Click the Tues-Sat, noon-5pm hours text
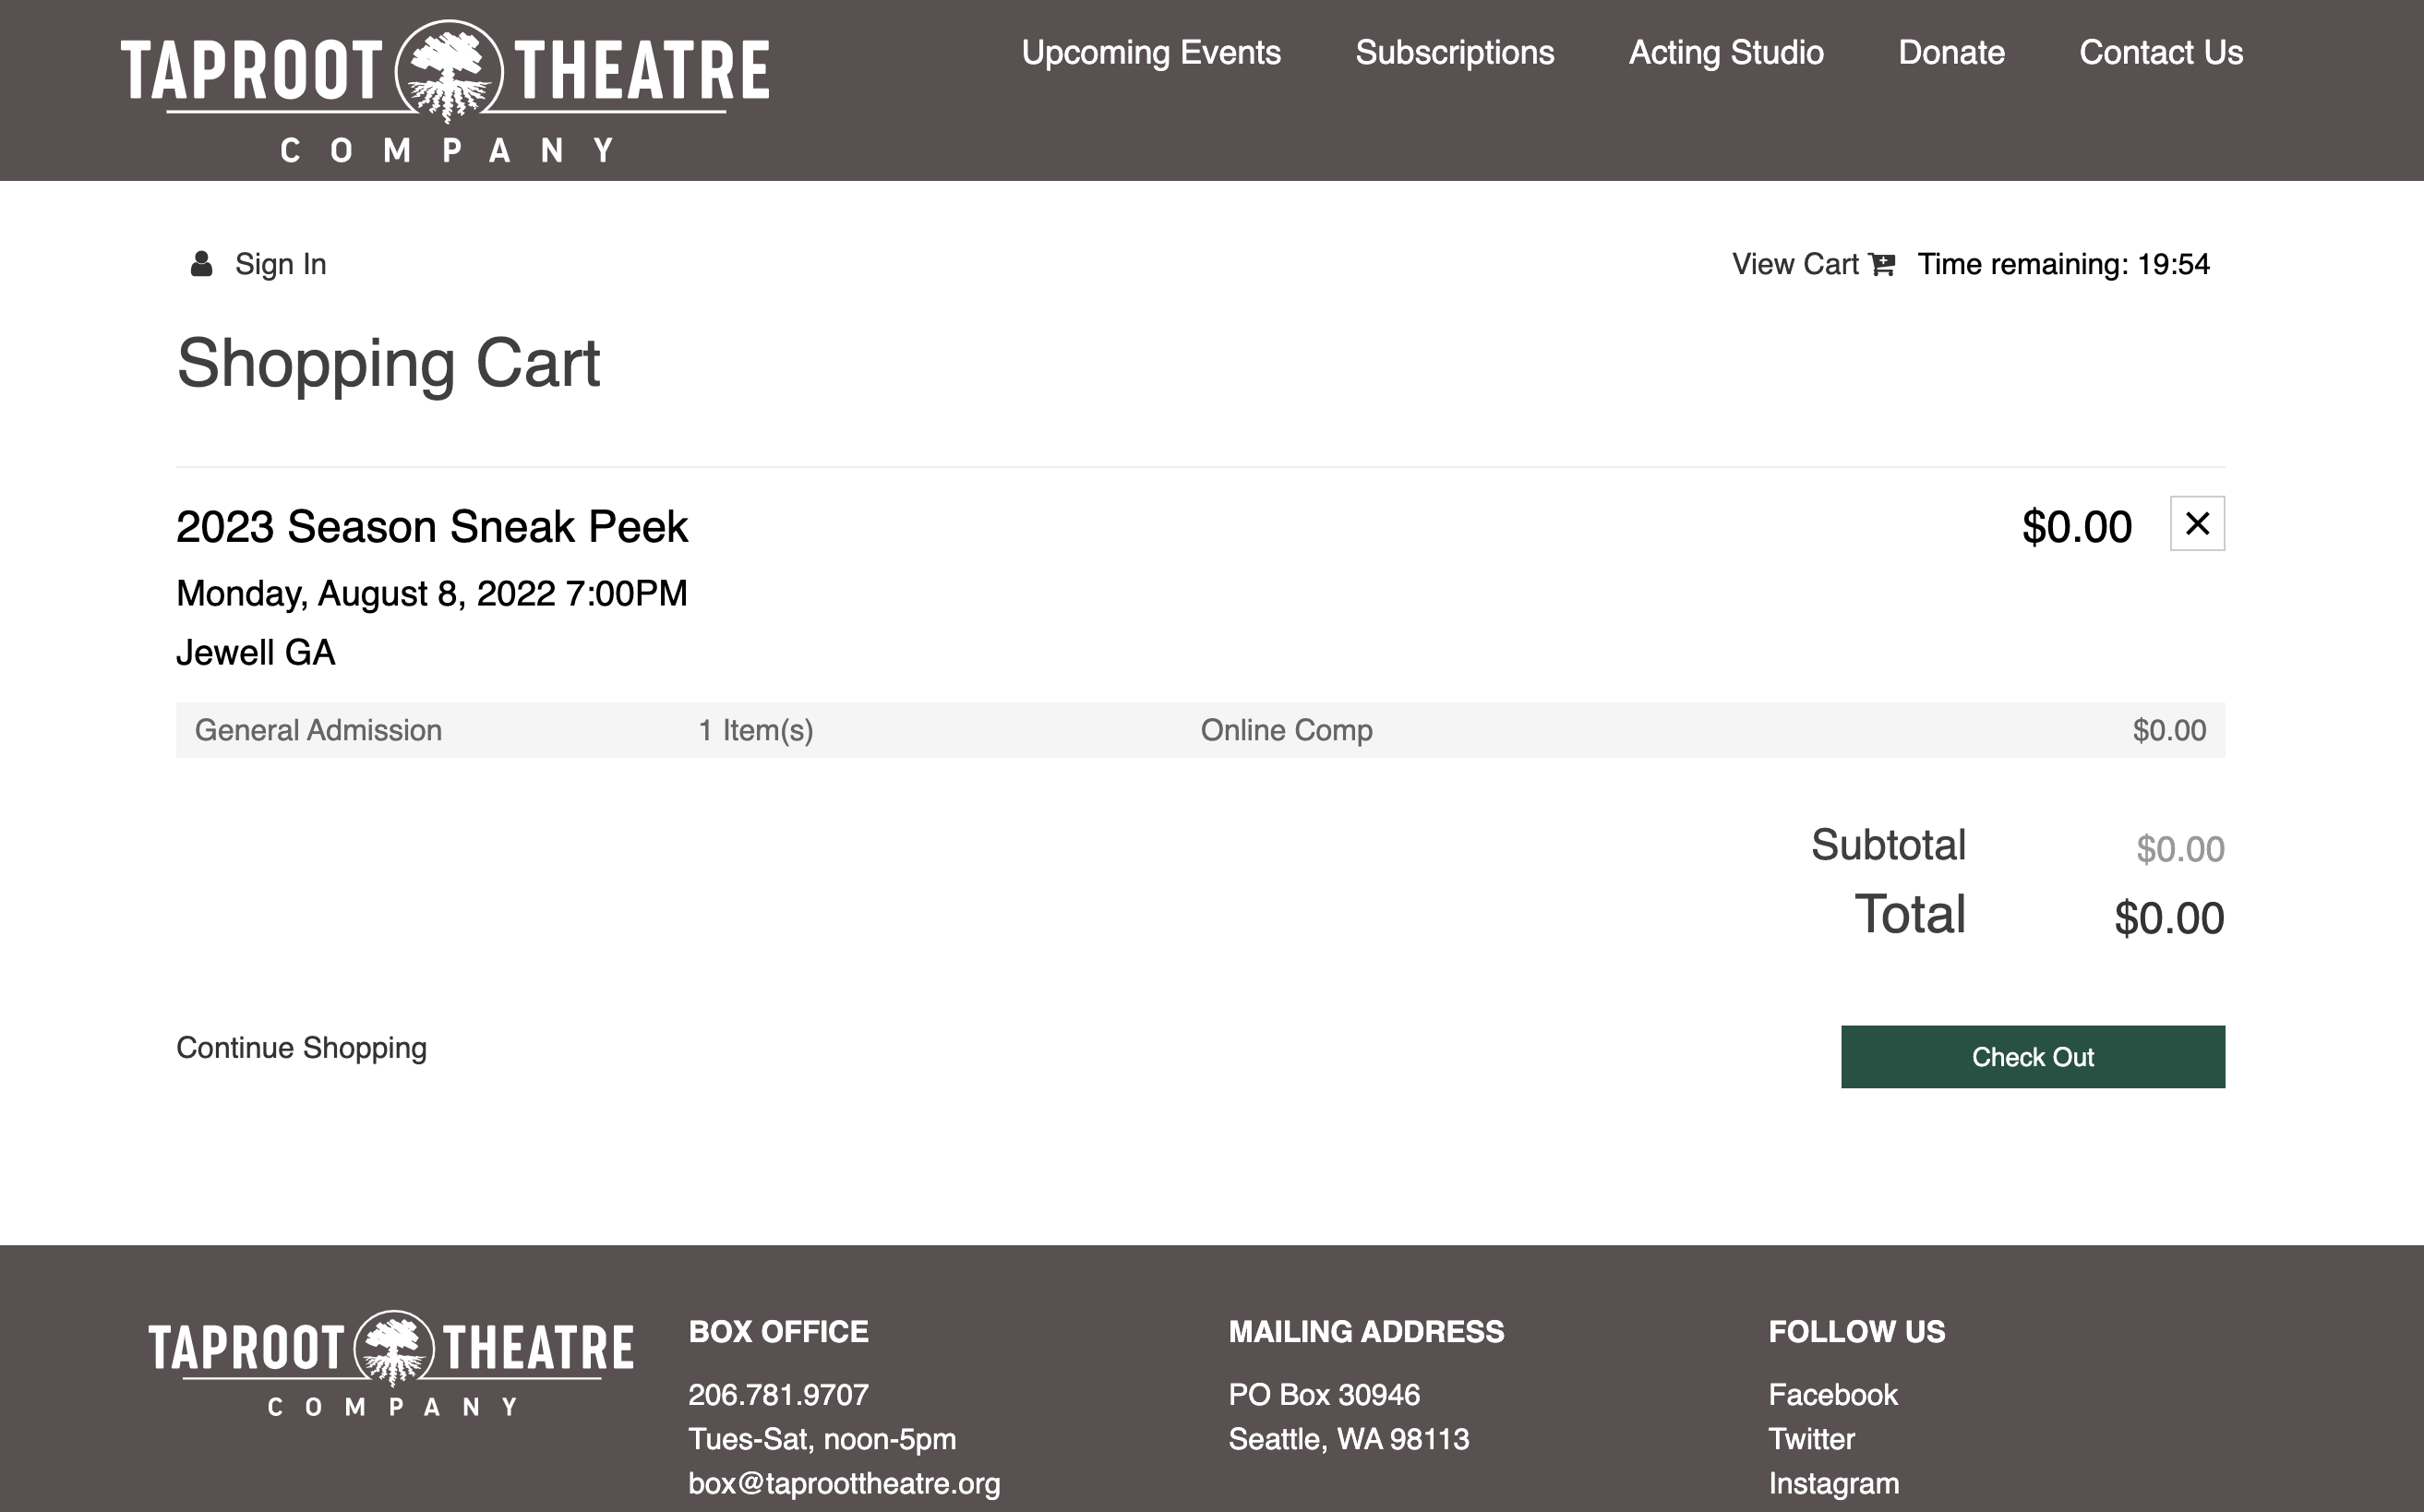 [822, 1439]
